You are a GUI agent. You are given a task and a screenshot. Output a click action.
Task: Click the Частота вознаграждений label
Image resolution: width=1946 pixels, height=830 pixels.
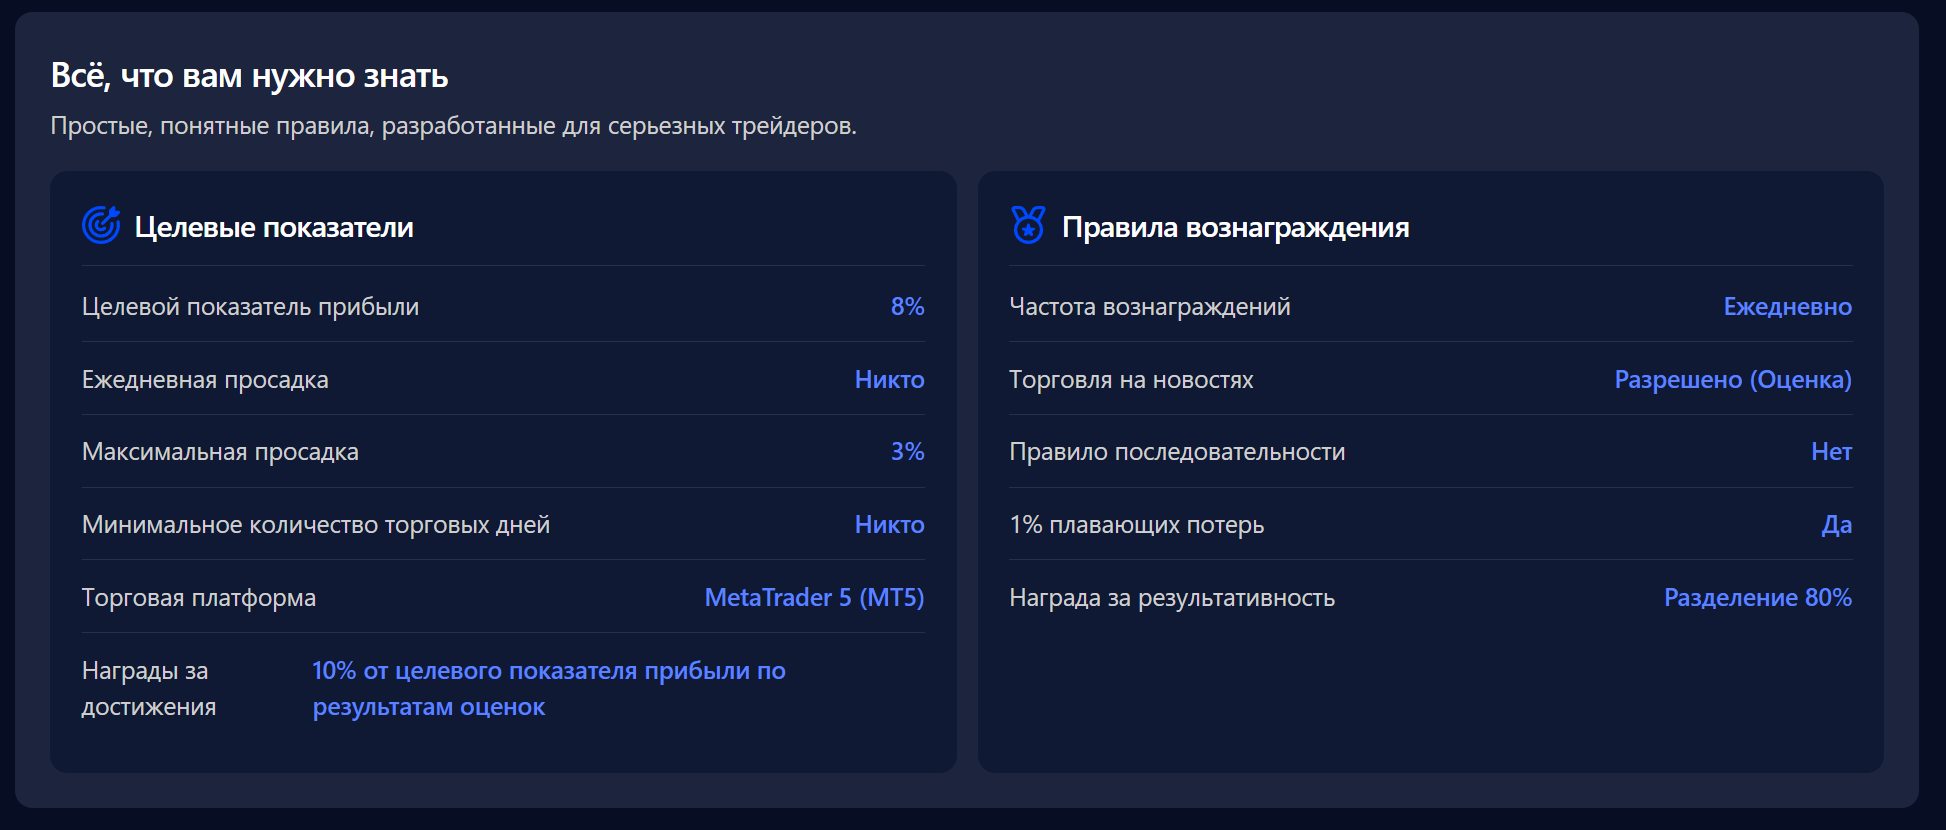click(1150, 307)
